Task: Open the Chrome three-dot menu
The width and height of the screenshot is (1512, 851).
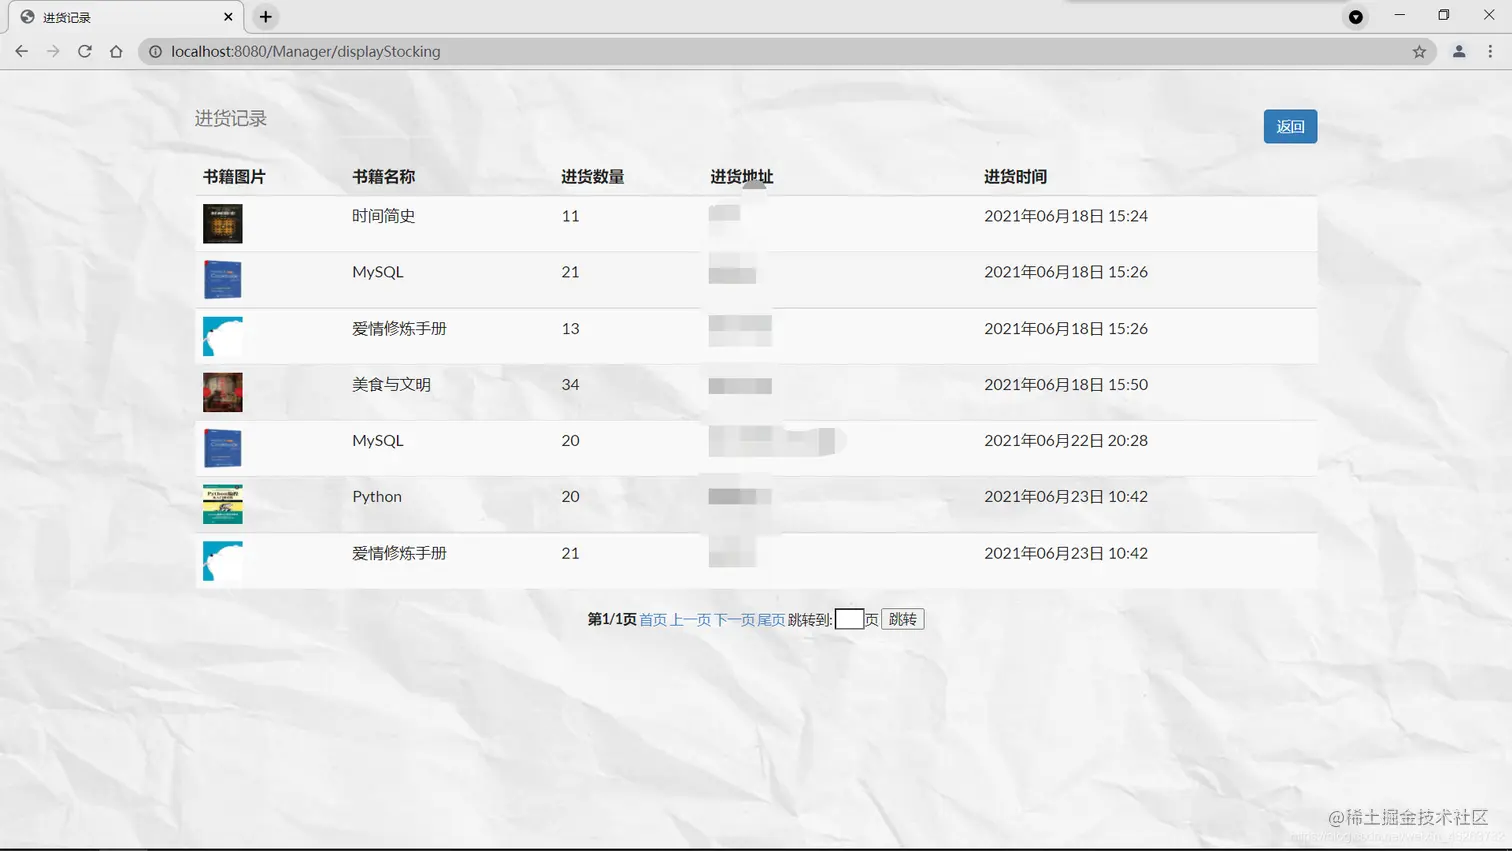Action: (x=1491, y=51)
